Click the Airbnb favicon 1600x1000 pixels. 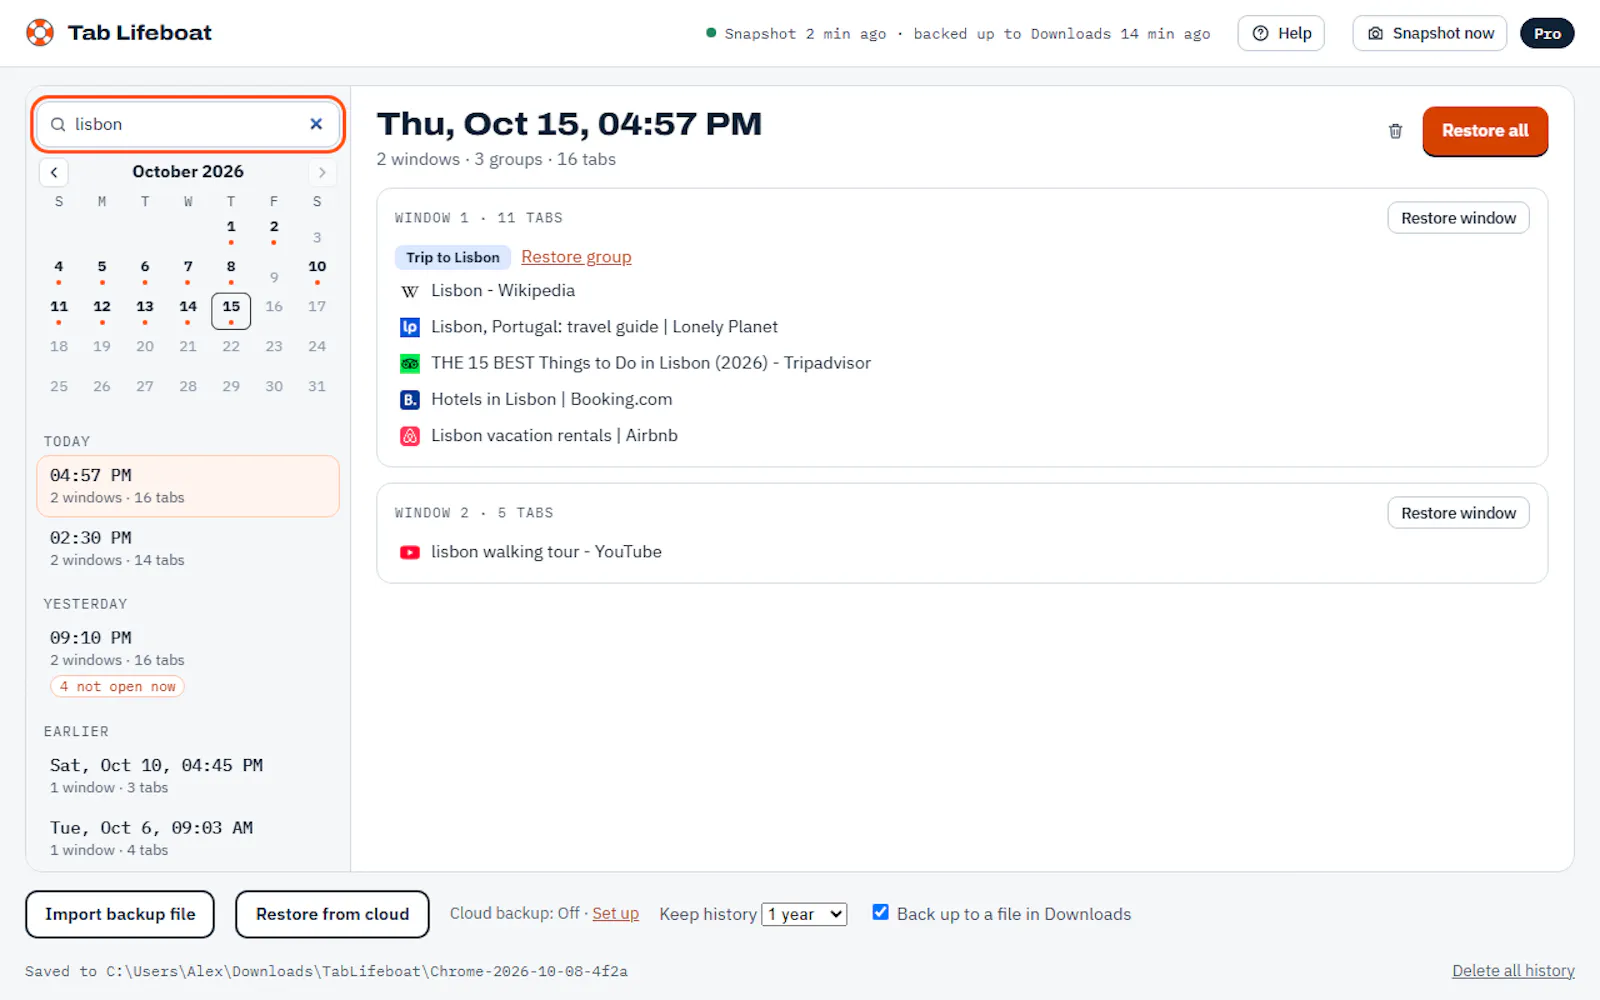(x=410, y=436)
